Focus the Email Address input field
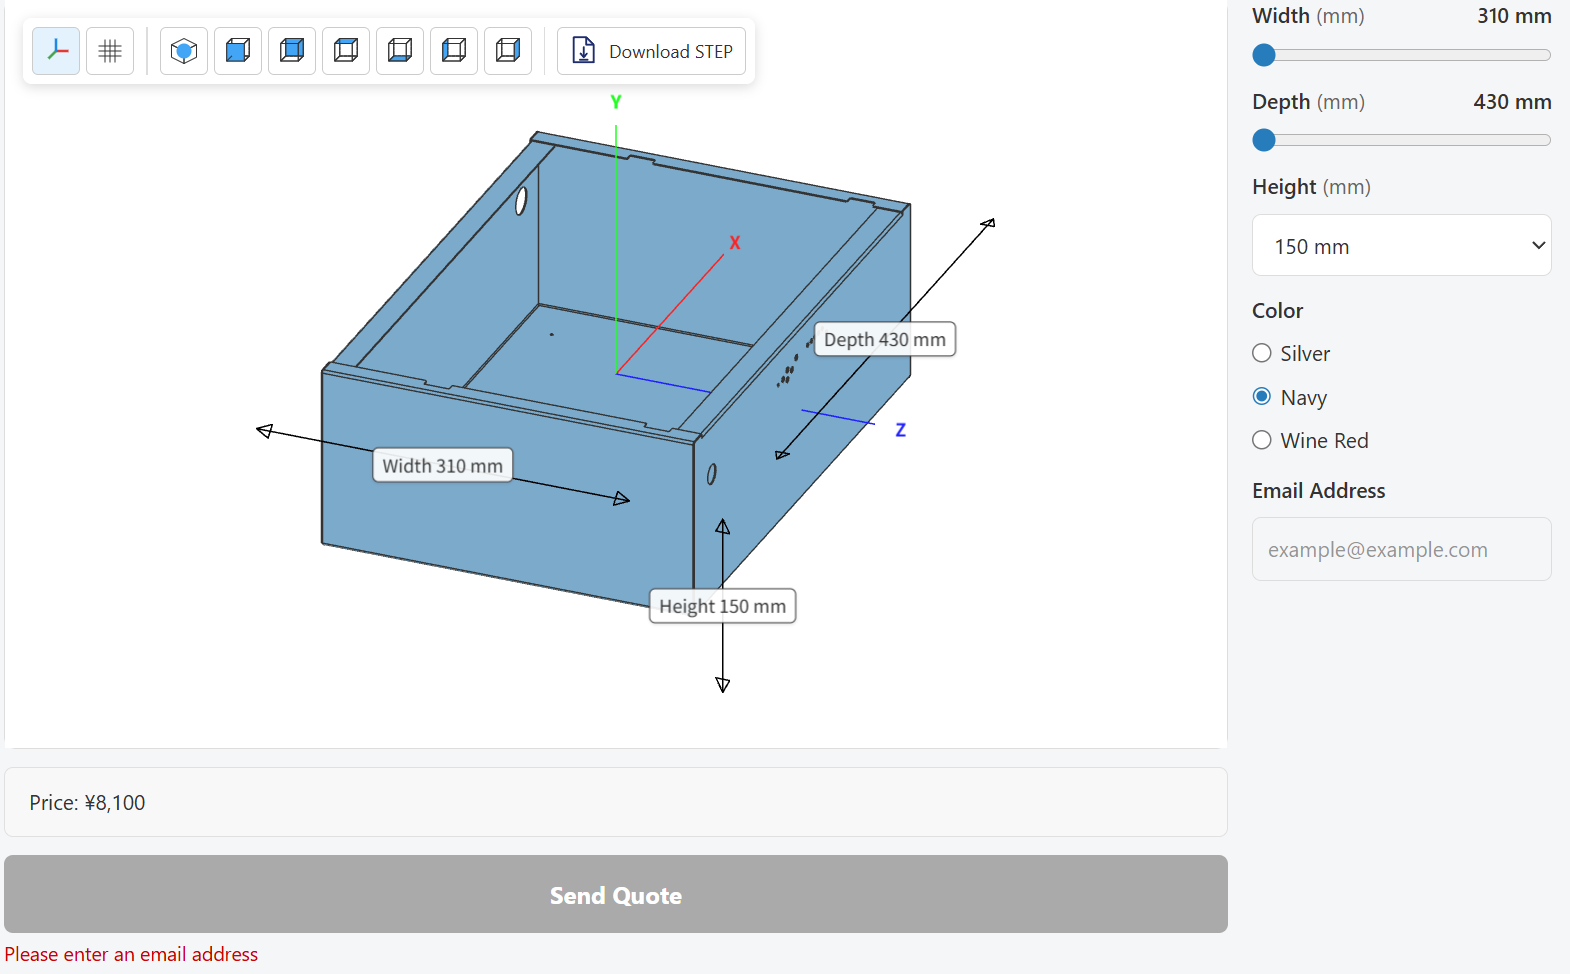1570x974 pixels. click(x=1402, y=549)
